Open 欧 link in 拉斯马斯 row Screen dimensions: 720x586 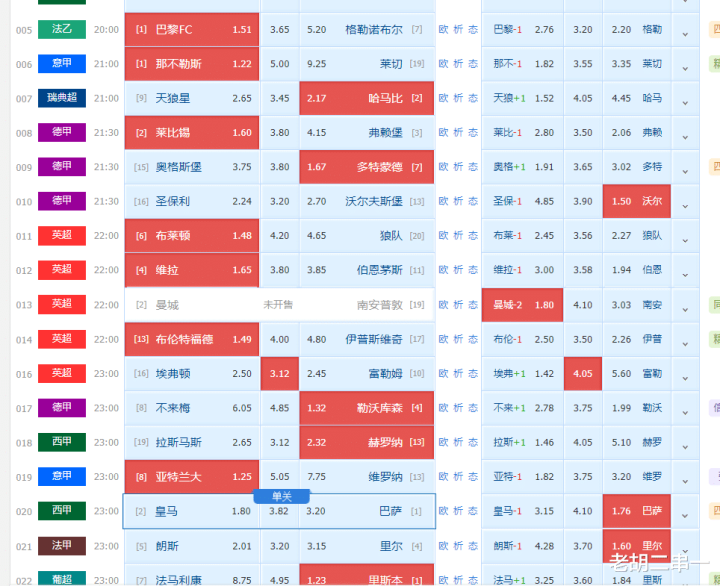point(443,442)
